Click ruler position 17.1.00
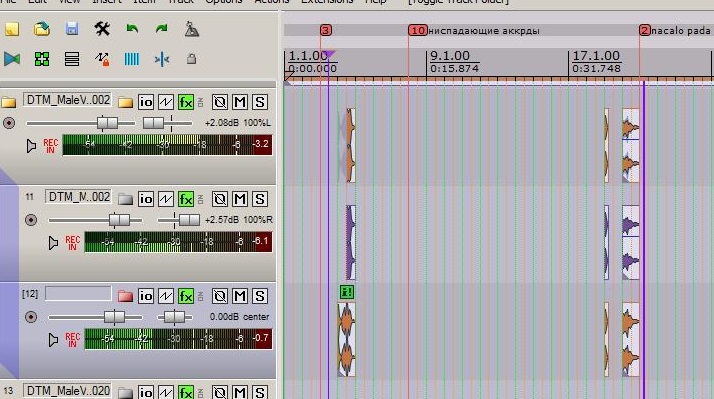This screenshot has height=399, width=714. point(596,56)
